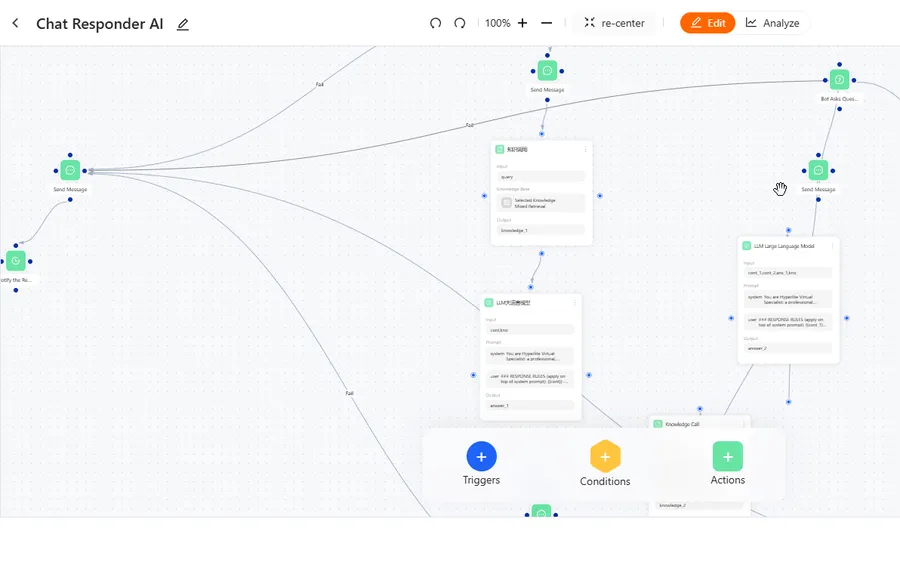The height and width of the screenshot is (563, 900).
Task: Select the Bot Asks Ques... node icon
Action: pyautogui.click(x=839, y=79)
